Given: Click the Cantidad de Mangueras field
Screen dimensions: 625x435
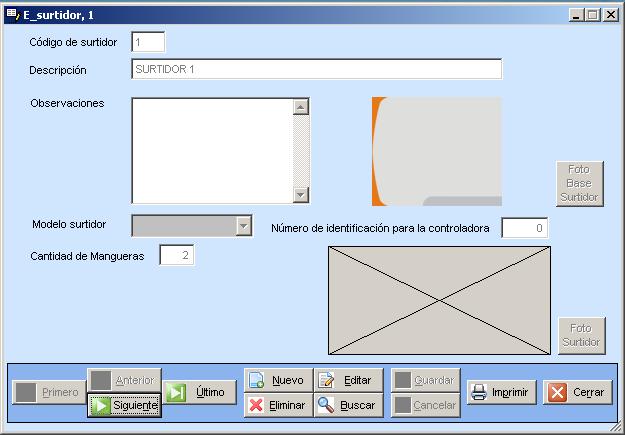Looking at the screenshot, I should 177,255.
